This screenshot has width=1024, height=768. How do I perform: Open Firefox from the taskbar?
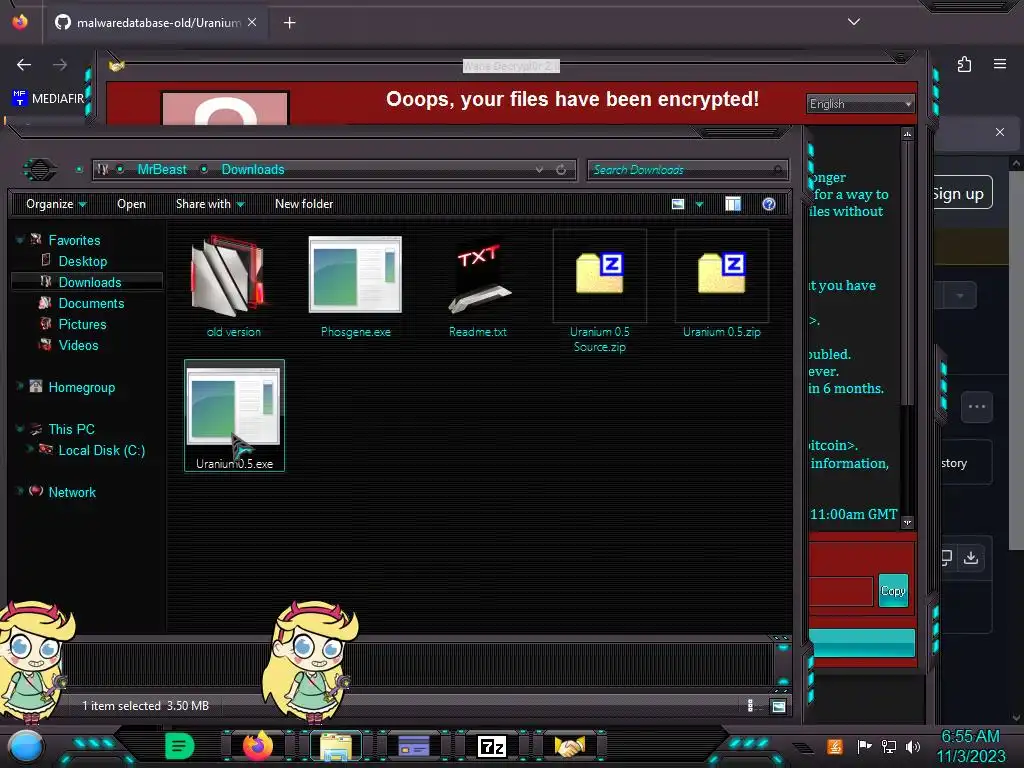point(258,746)
